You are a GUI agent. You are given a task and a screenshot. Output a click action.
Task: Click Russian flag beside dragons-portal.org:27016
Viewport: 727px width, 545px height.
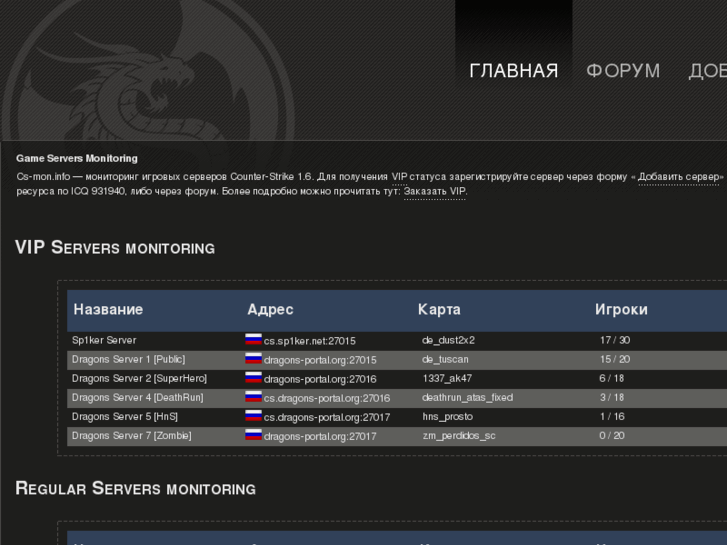click(x=254, y=378)
